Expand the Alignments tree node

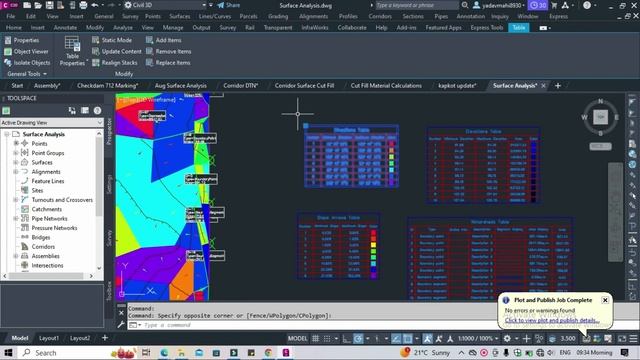tap(16, 171)
